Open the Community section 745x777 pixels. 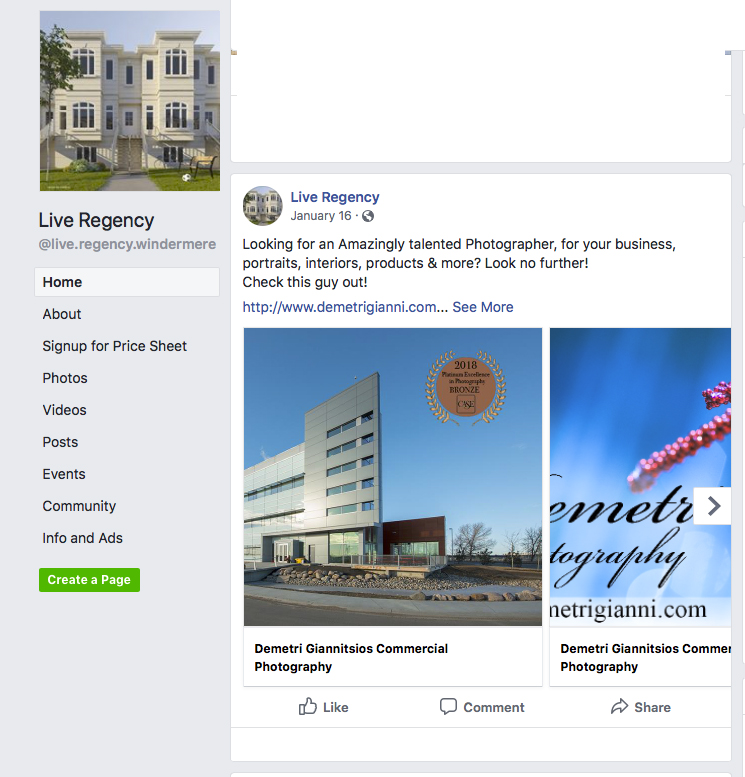pyautogui.click(x=79, y=506)
